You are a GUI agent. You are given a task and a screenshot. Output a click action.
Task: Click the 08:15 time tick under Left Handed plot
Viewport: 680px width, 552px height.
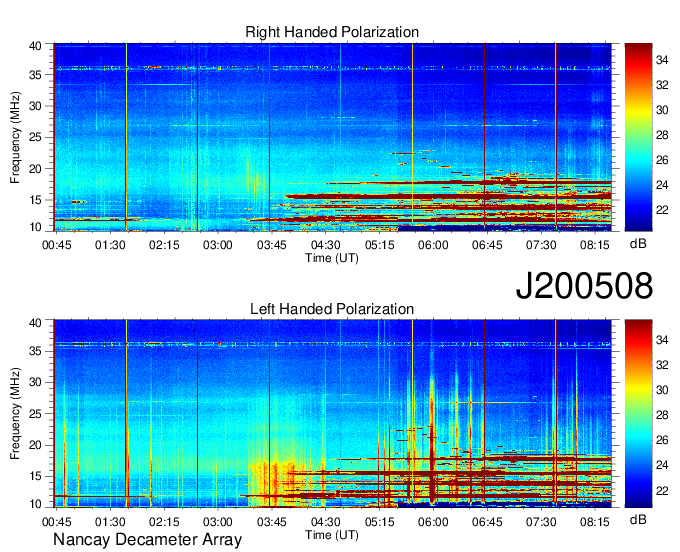[x=595, y=522]
